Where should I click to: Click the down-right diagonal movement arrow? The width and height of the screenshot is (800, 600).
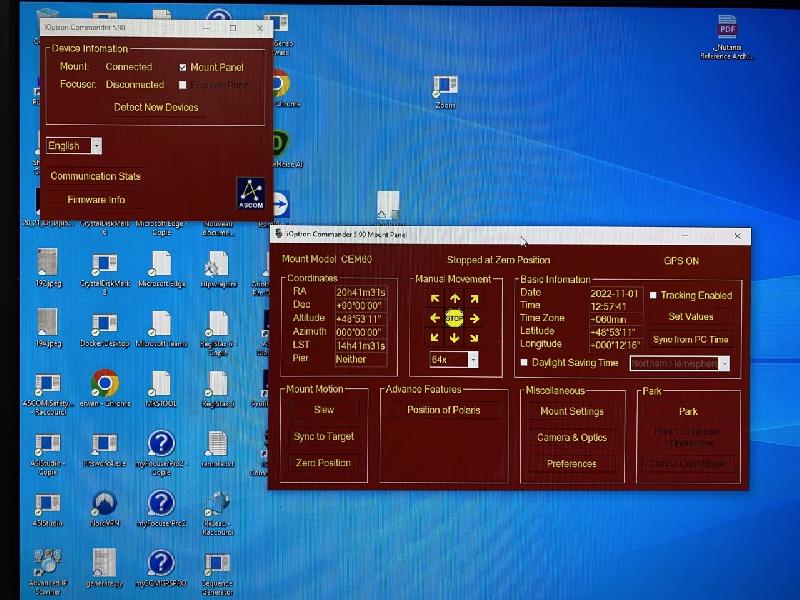coord(474,338)
